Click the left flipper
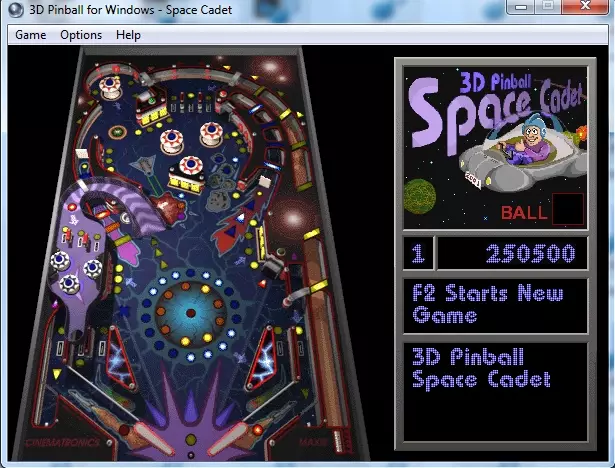Image resolution: width=615 pixels, height=468 pixels. pyautogui.click(x=153, y=438)
